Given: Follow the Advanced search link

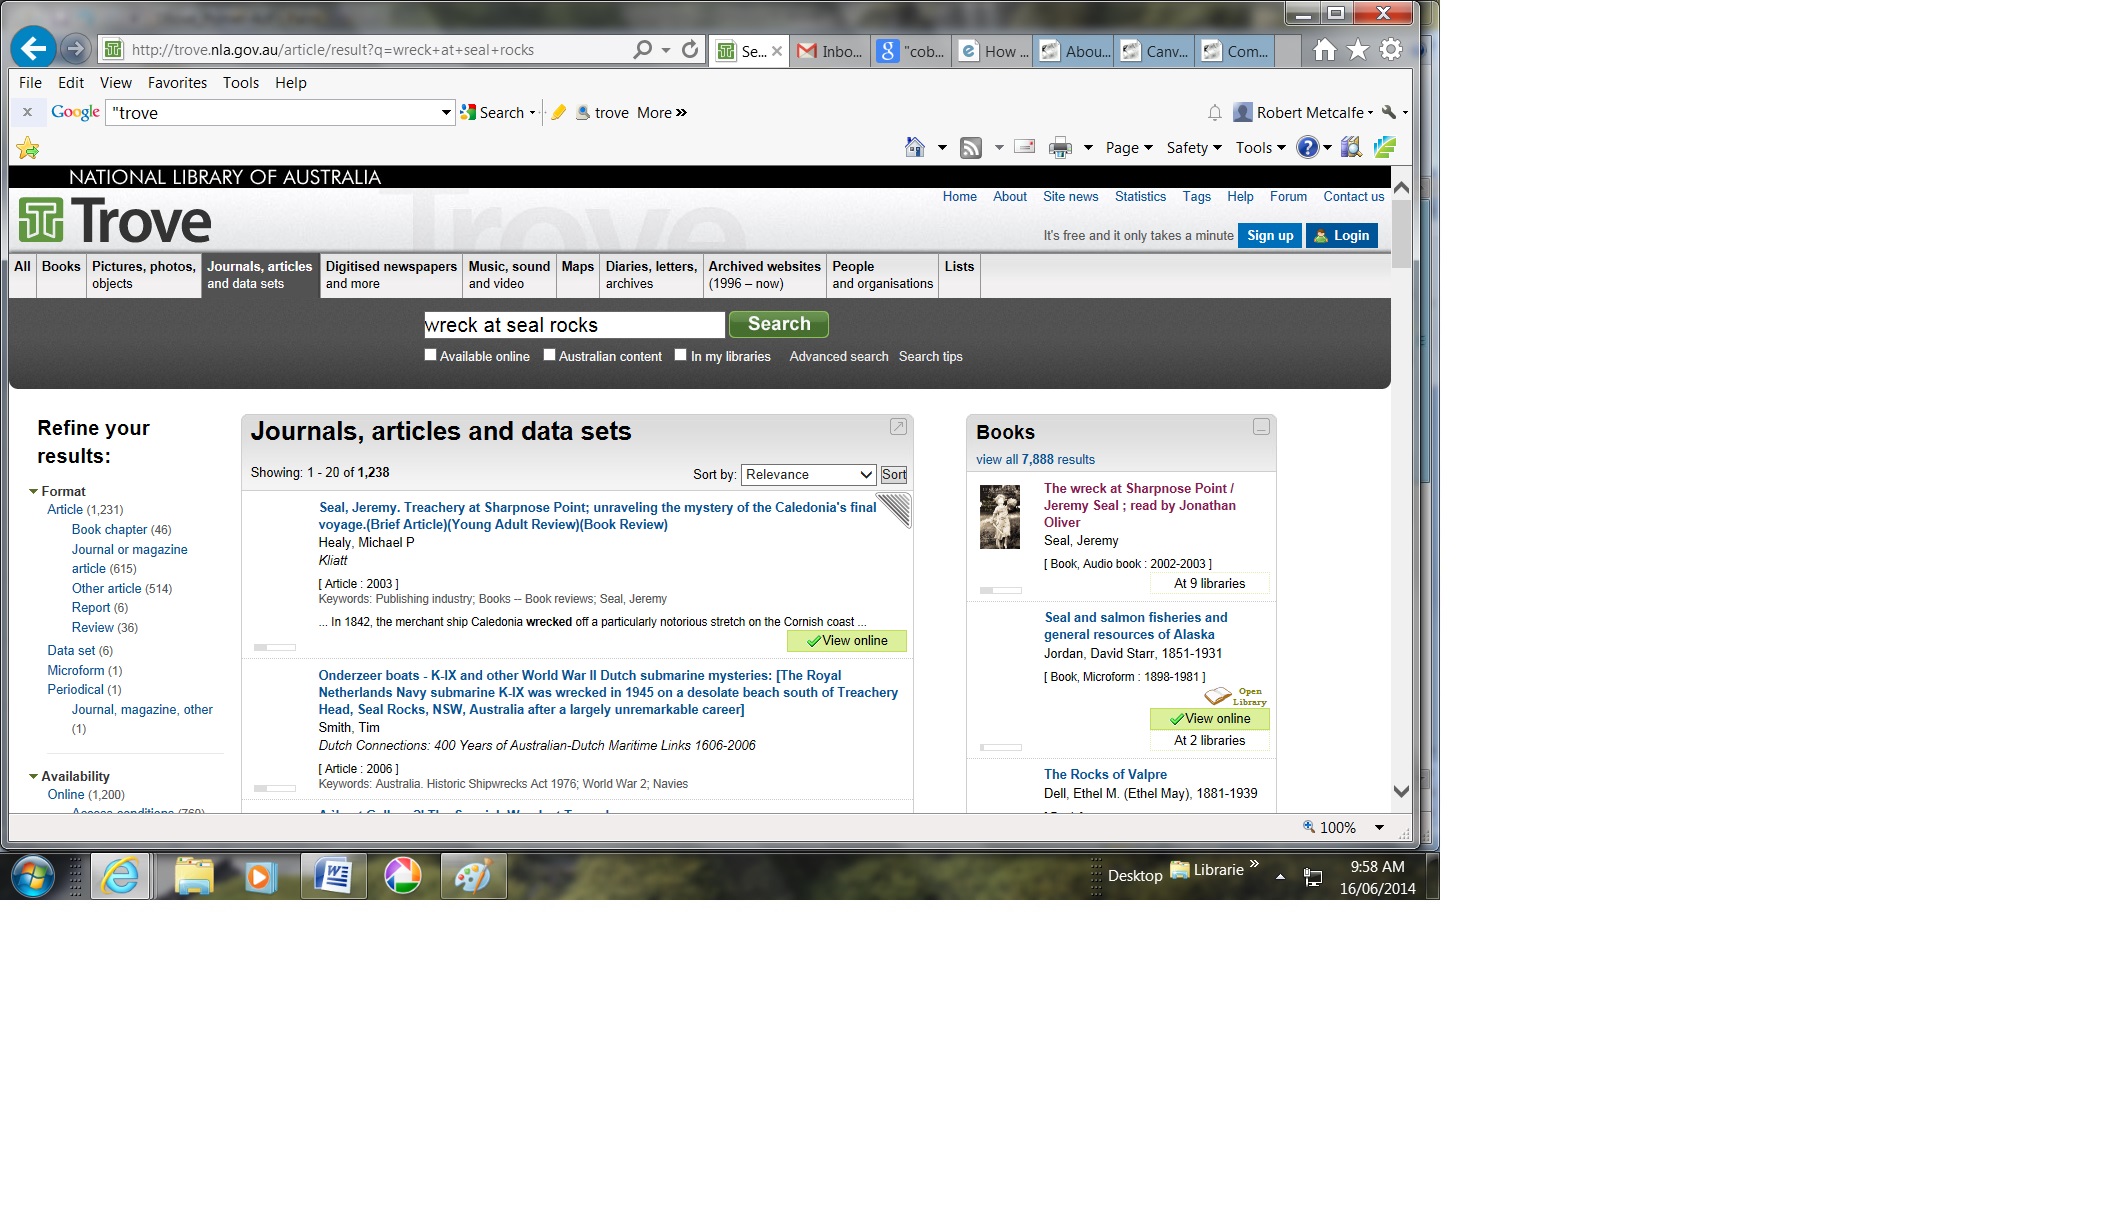Looking at the screenshot, I should [838, 356].
